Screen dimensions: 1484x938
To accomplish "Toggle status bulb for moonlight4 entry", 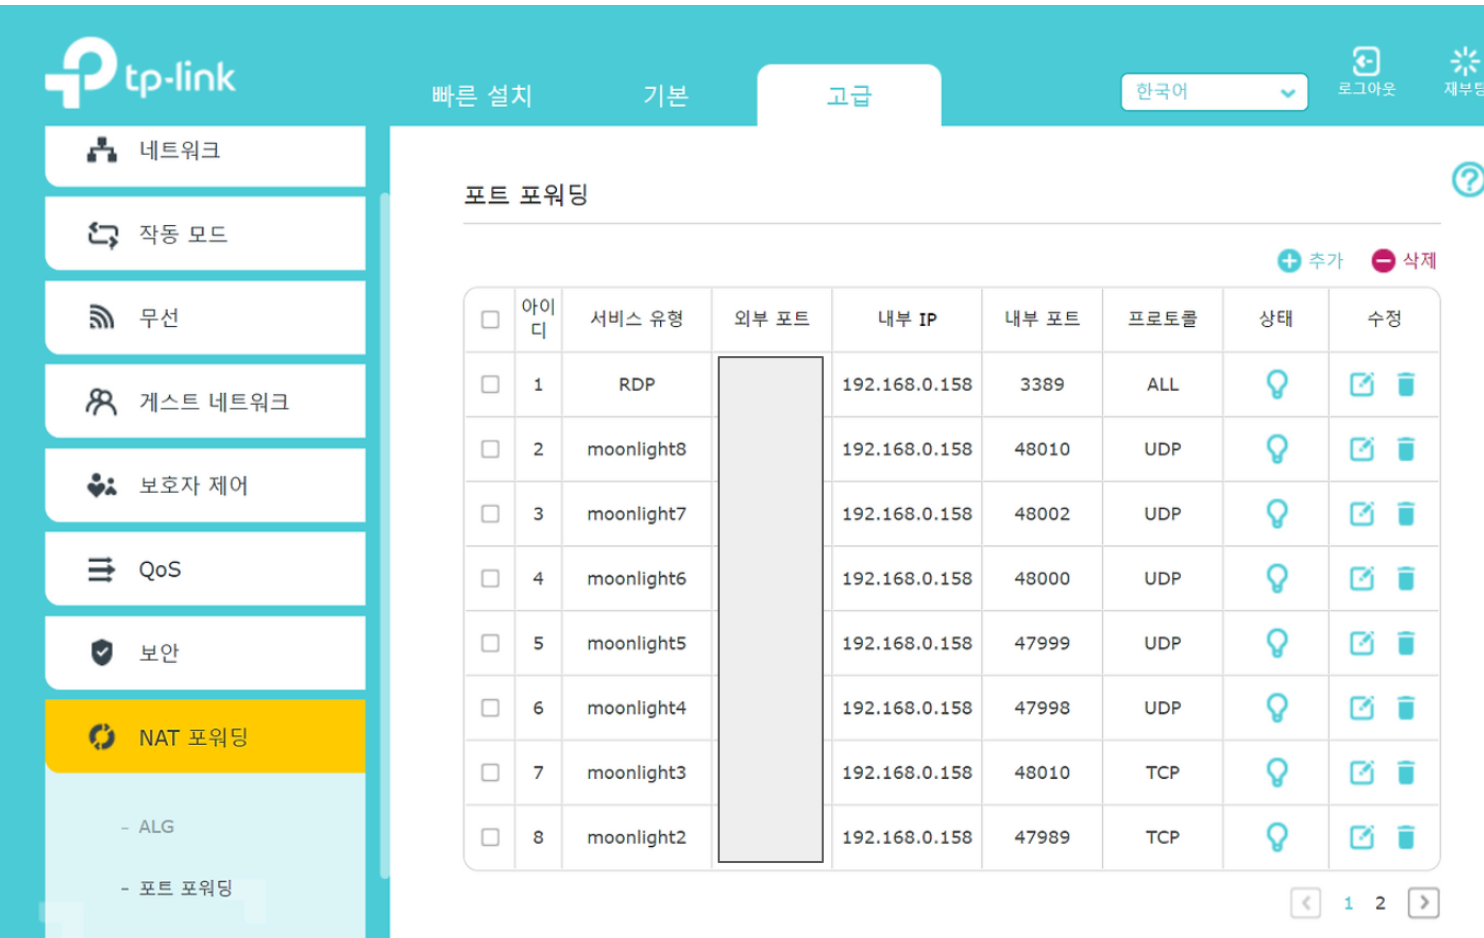I will pyautogui.click(x=1276, y=708).
